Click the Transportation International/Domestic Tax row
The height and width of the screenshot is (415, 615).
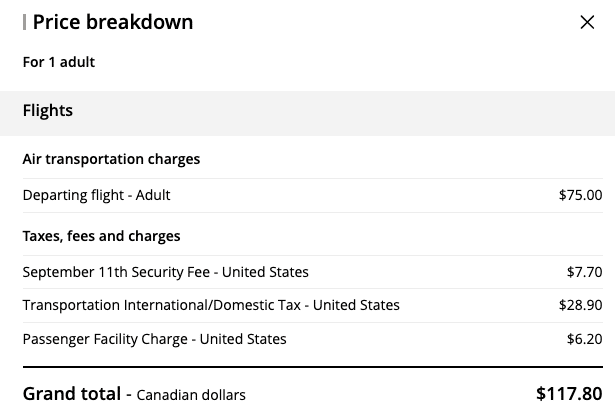coord(211,305)
